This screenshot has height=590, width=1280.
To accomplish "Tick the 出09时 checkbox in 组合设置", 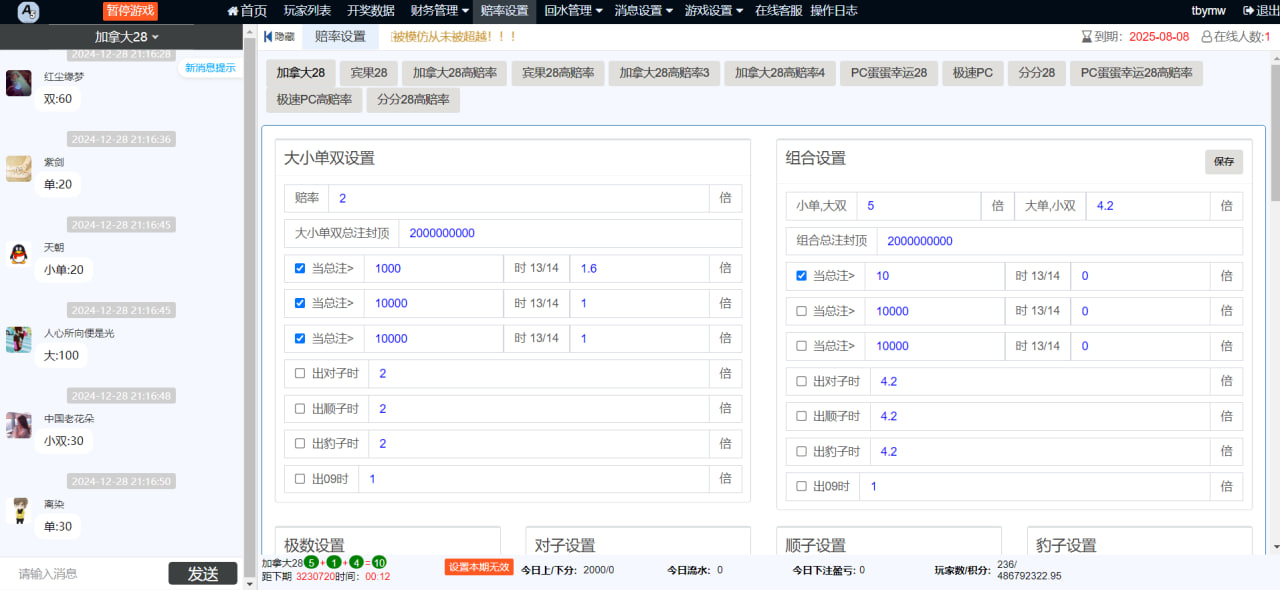I will point(801,486).
